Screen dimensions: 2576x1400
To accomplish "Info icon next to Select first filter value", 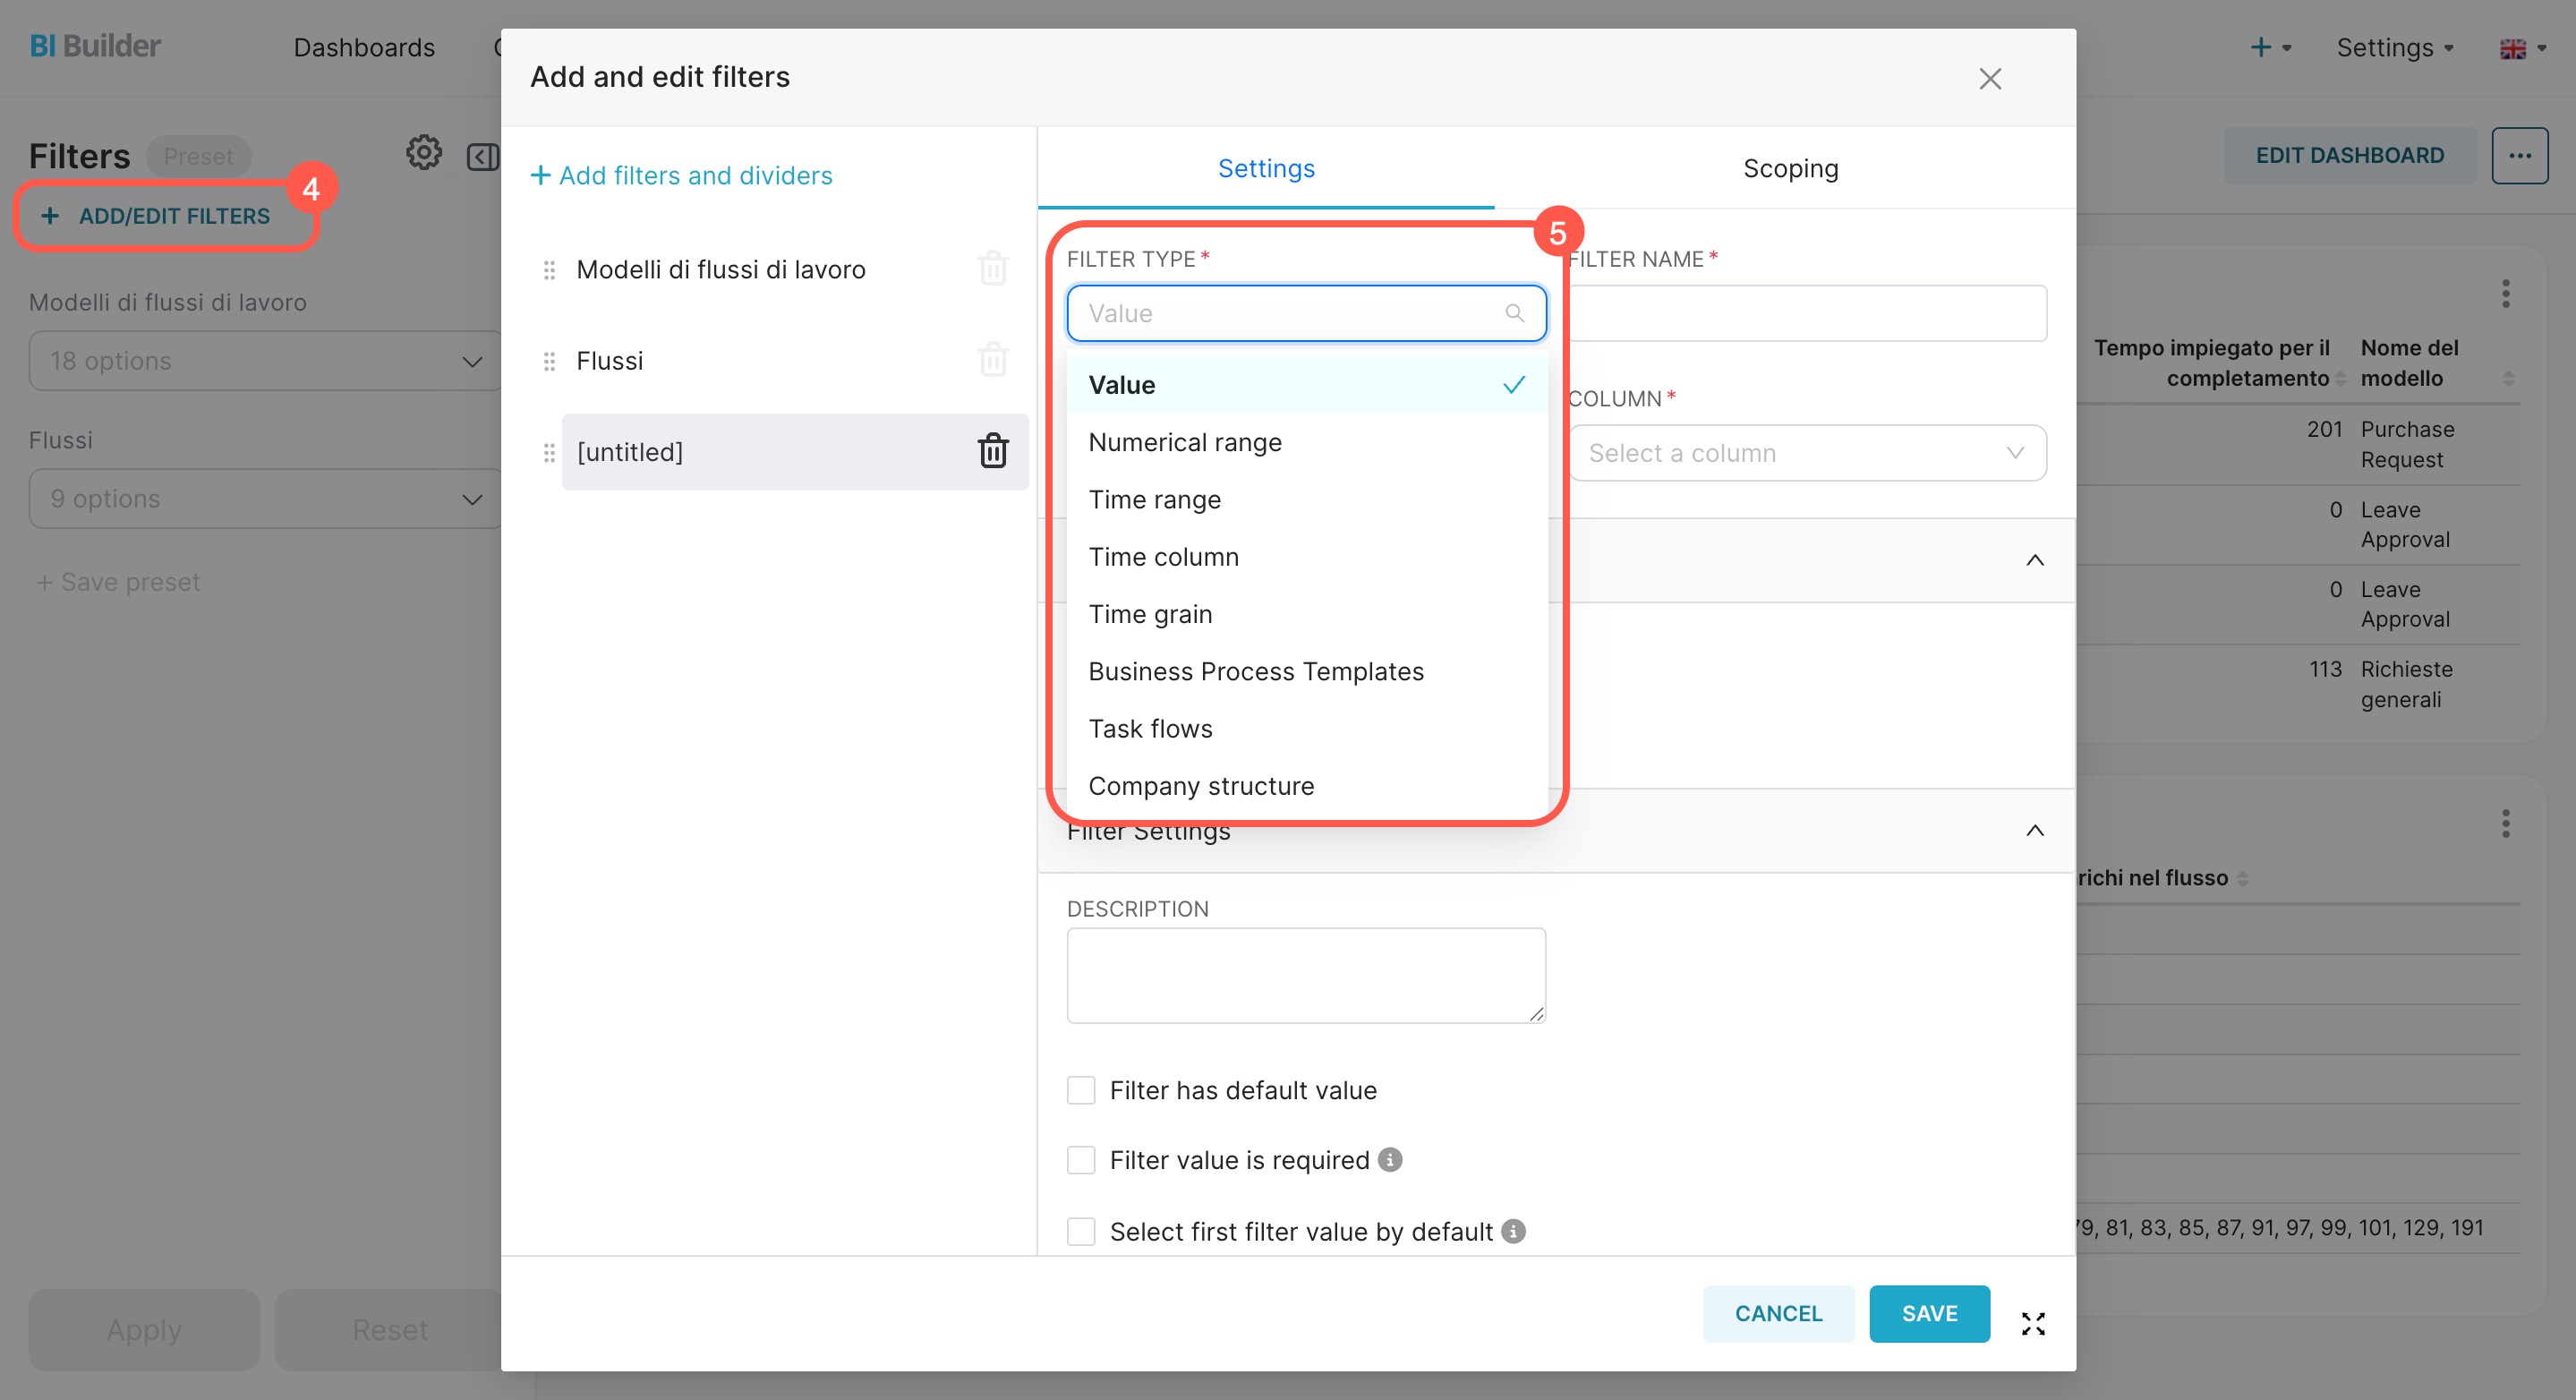I will (x=1513, y=1231).
